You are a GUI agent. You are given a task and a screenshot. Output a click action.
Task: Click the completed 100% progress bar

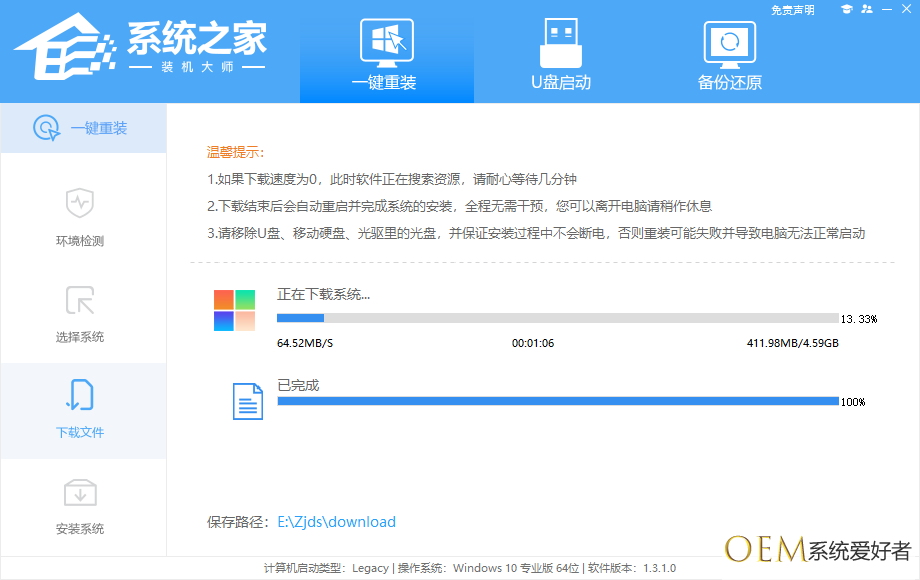pos(557,401)
